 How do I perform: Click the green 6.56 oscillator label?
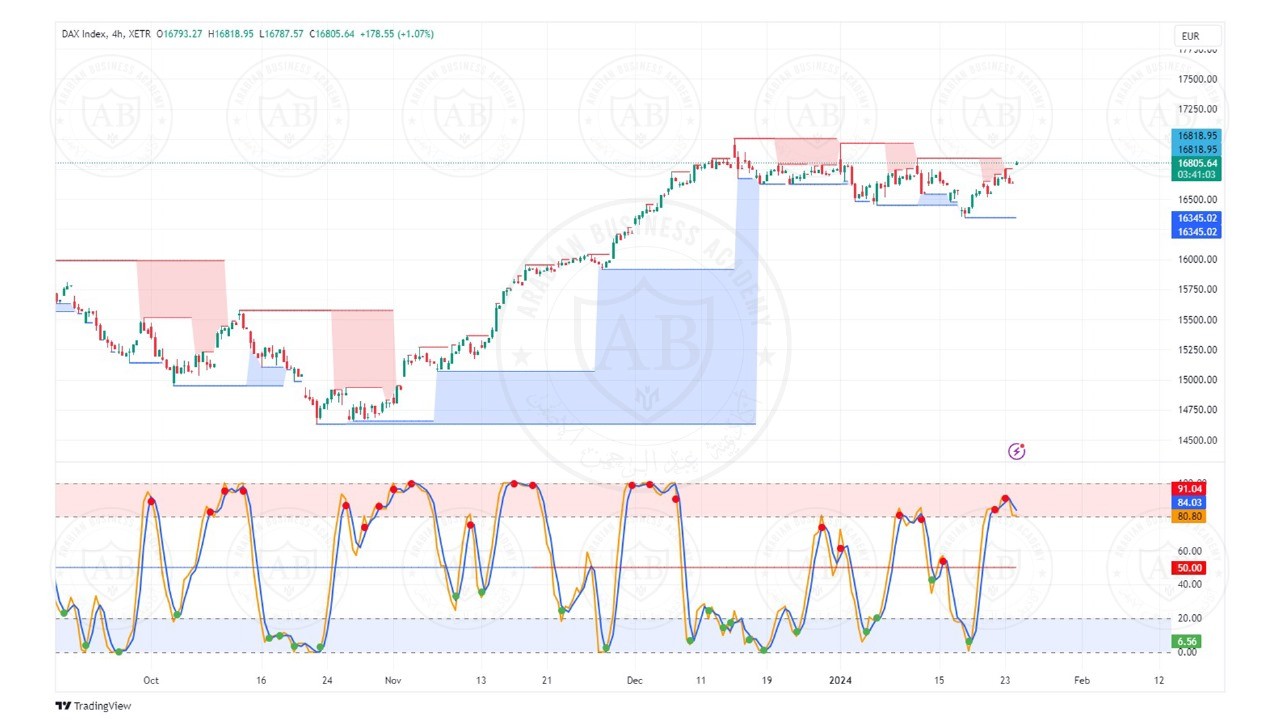click(x=1187, y=641)
